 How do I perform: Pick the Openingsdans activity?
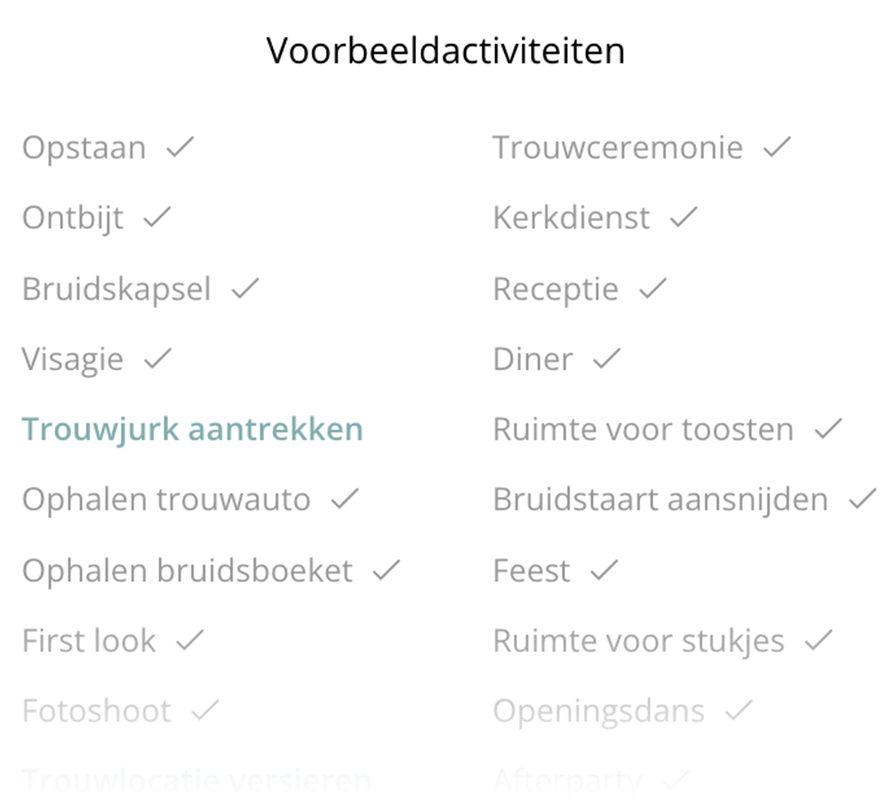coord(598,711)
